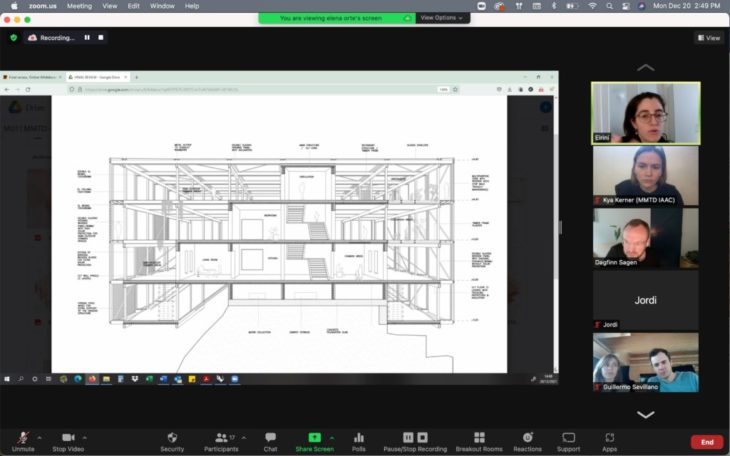Open the Meeting menu in menu bar
This screenshot has height=456, width=730.
pos(79,6)
